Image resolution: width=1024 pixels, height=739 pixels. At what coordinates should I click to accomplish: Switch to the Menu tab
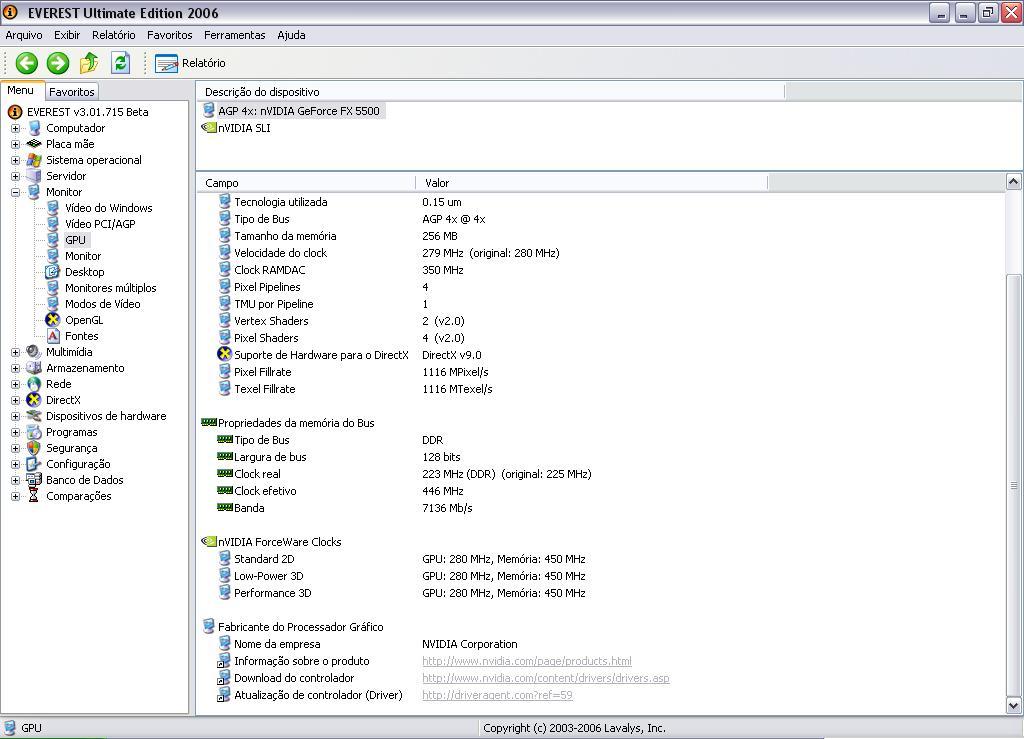coord(22,91)
